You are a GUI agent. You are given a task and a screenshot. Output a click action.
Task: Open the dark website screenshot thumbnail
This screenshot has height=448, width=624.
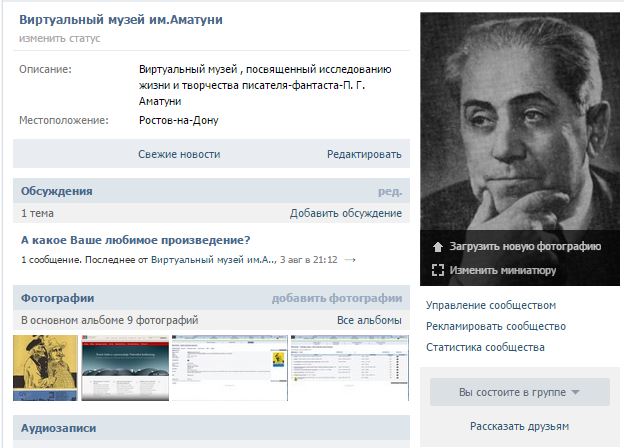coord(125,368)
